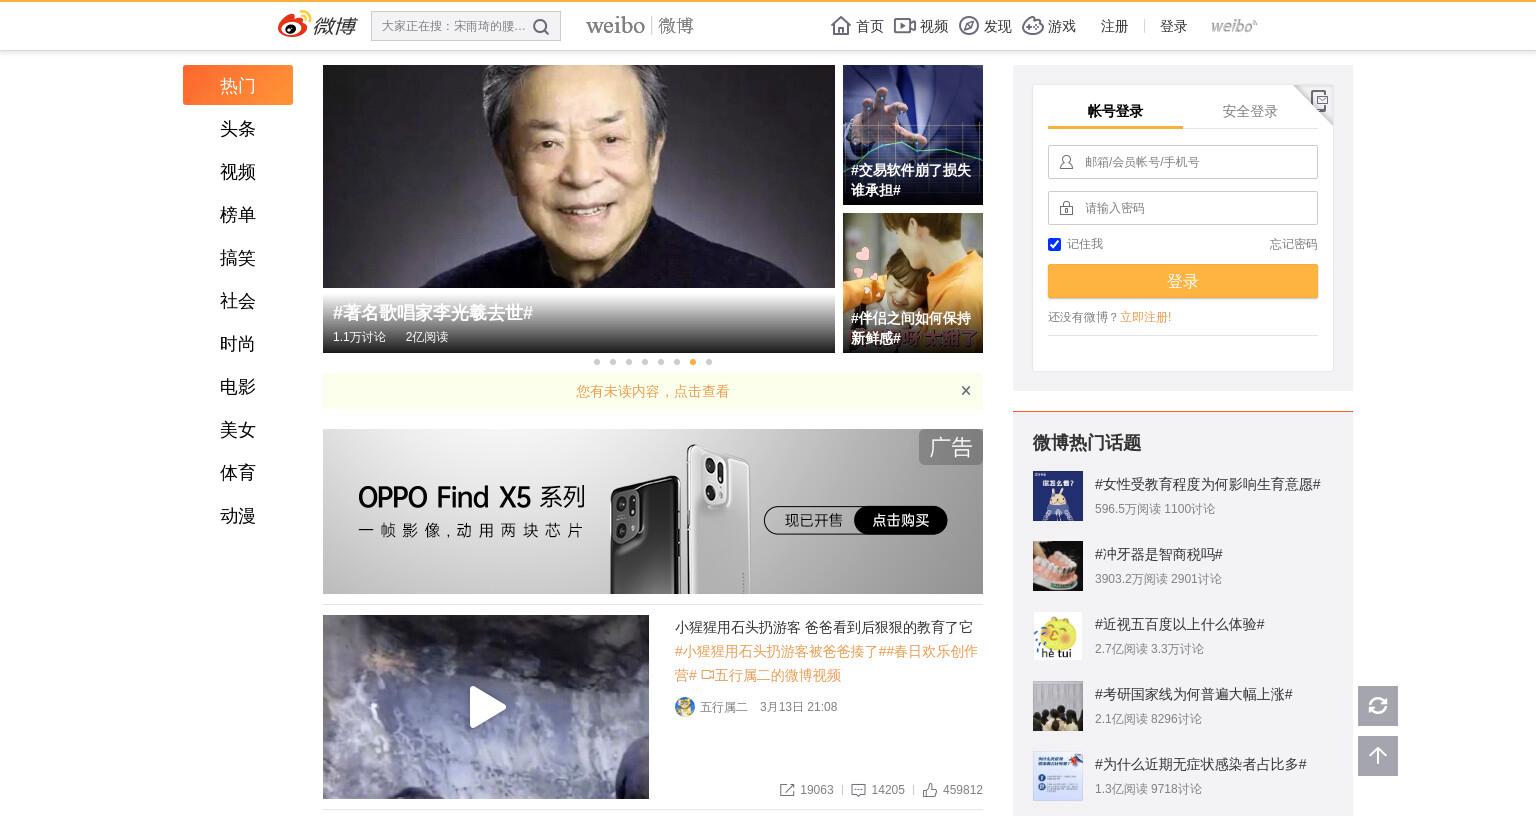
Task: Focus the password input field
Action: click(x=1183, y=208)
